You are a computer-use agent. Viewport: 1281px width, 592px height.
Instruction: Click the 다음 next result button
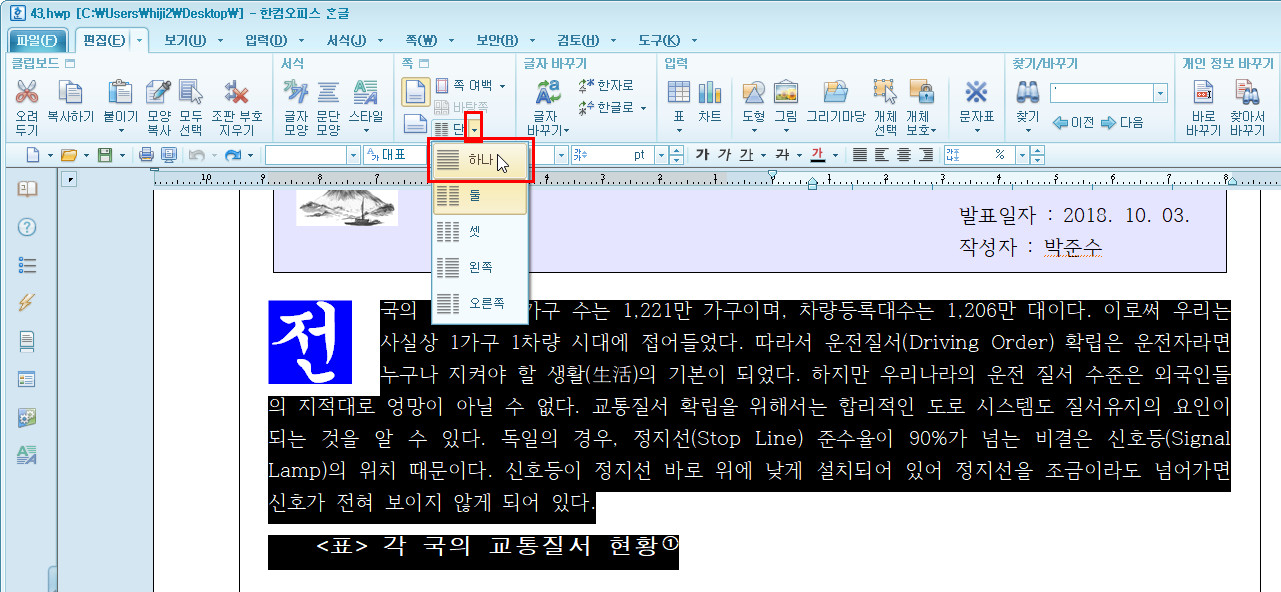click(x=1122, y=122)
